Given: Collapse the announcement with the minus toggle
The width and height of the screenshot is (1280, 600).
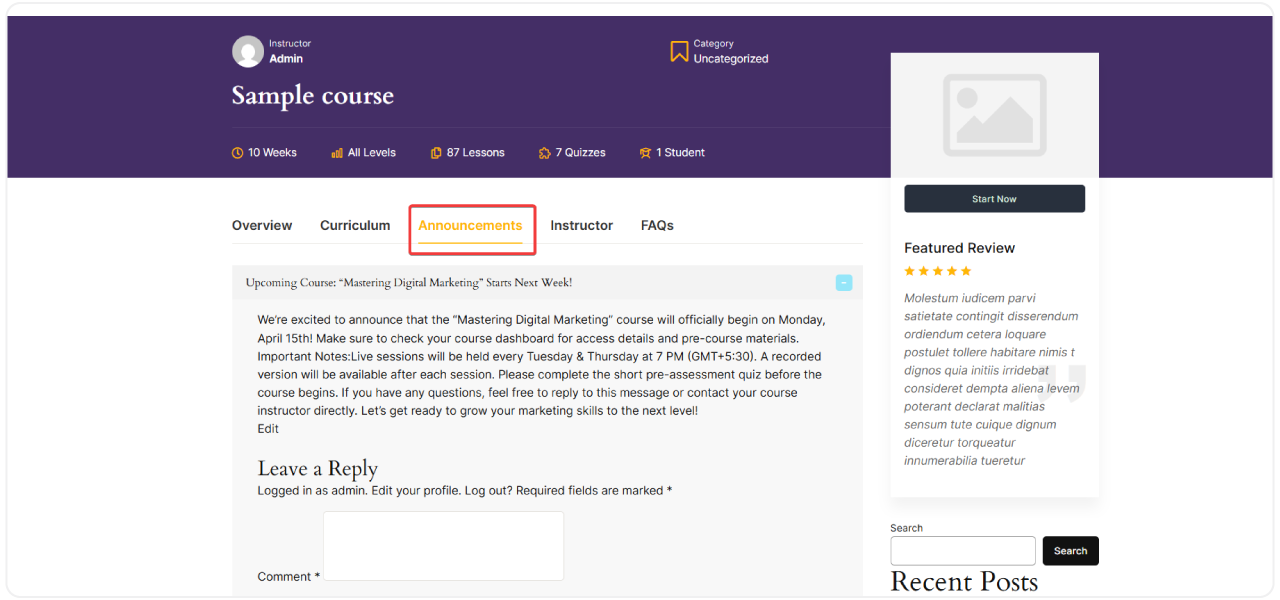Looking at the screenshot, I should (x=844, y=283).
